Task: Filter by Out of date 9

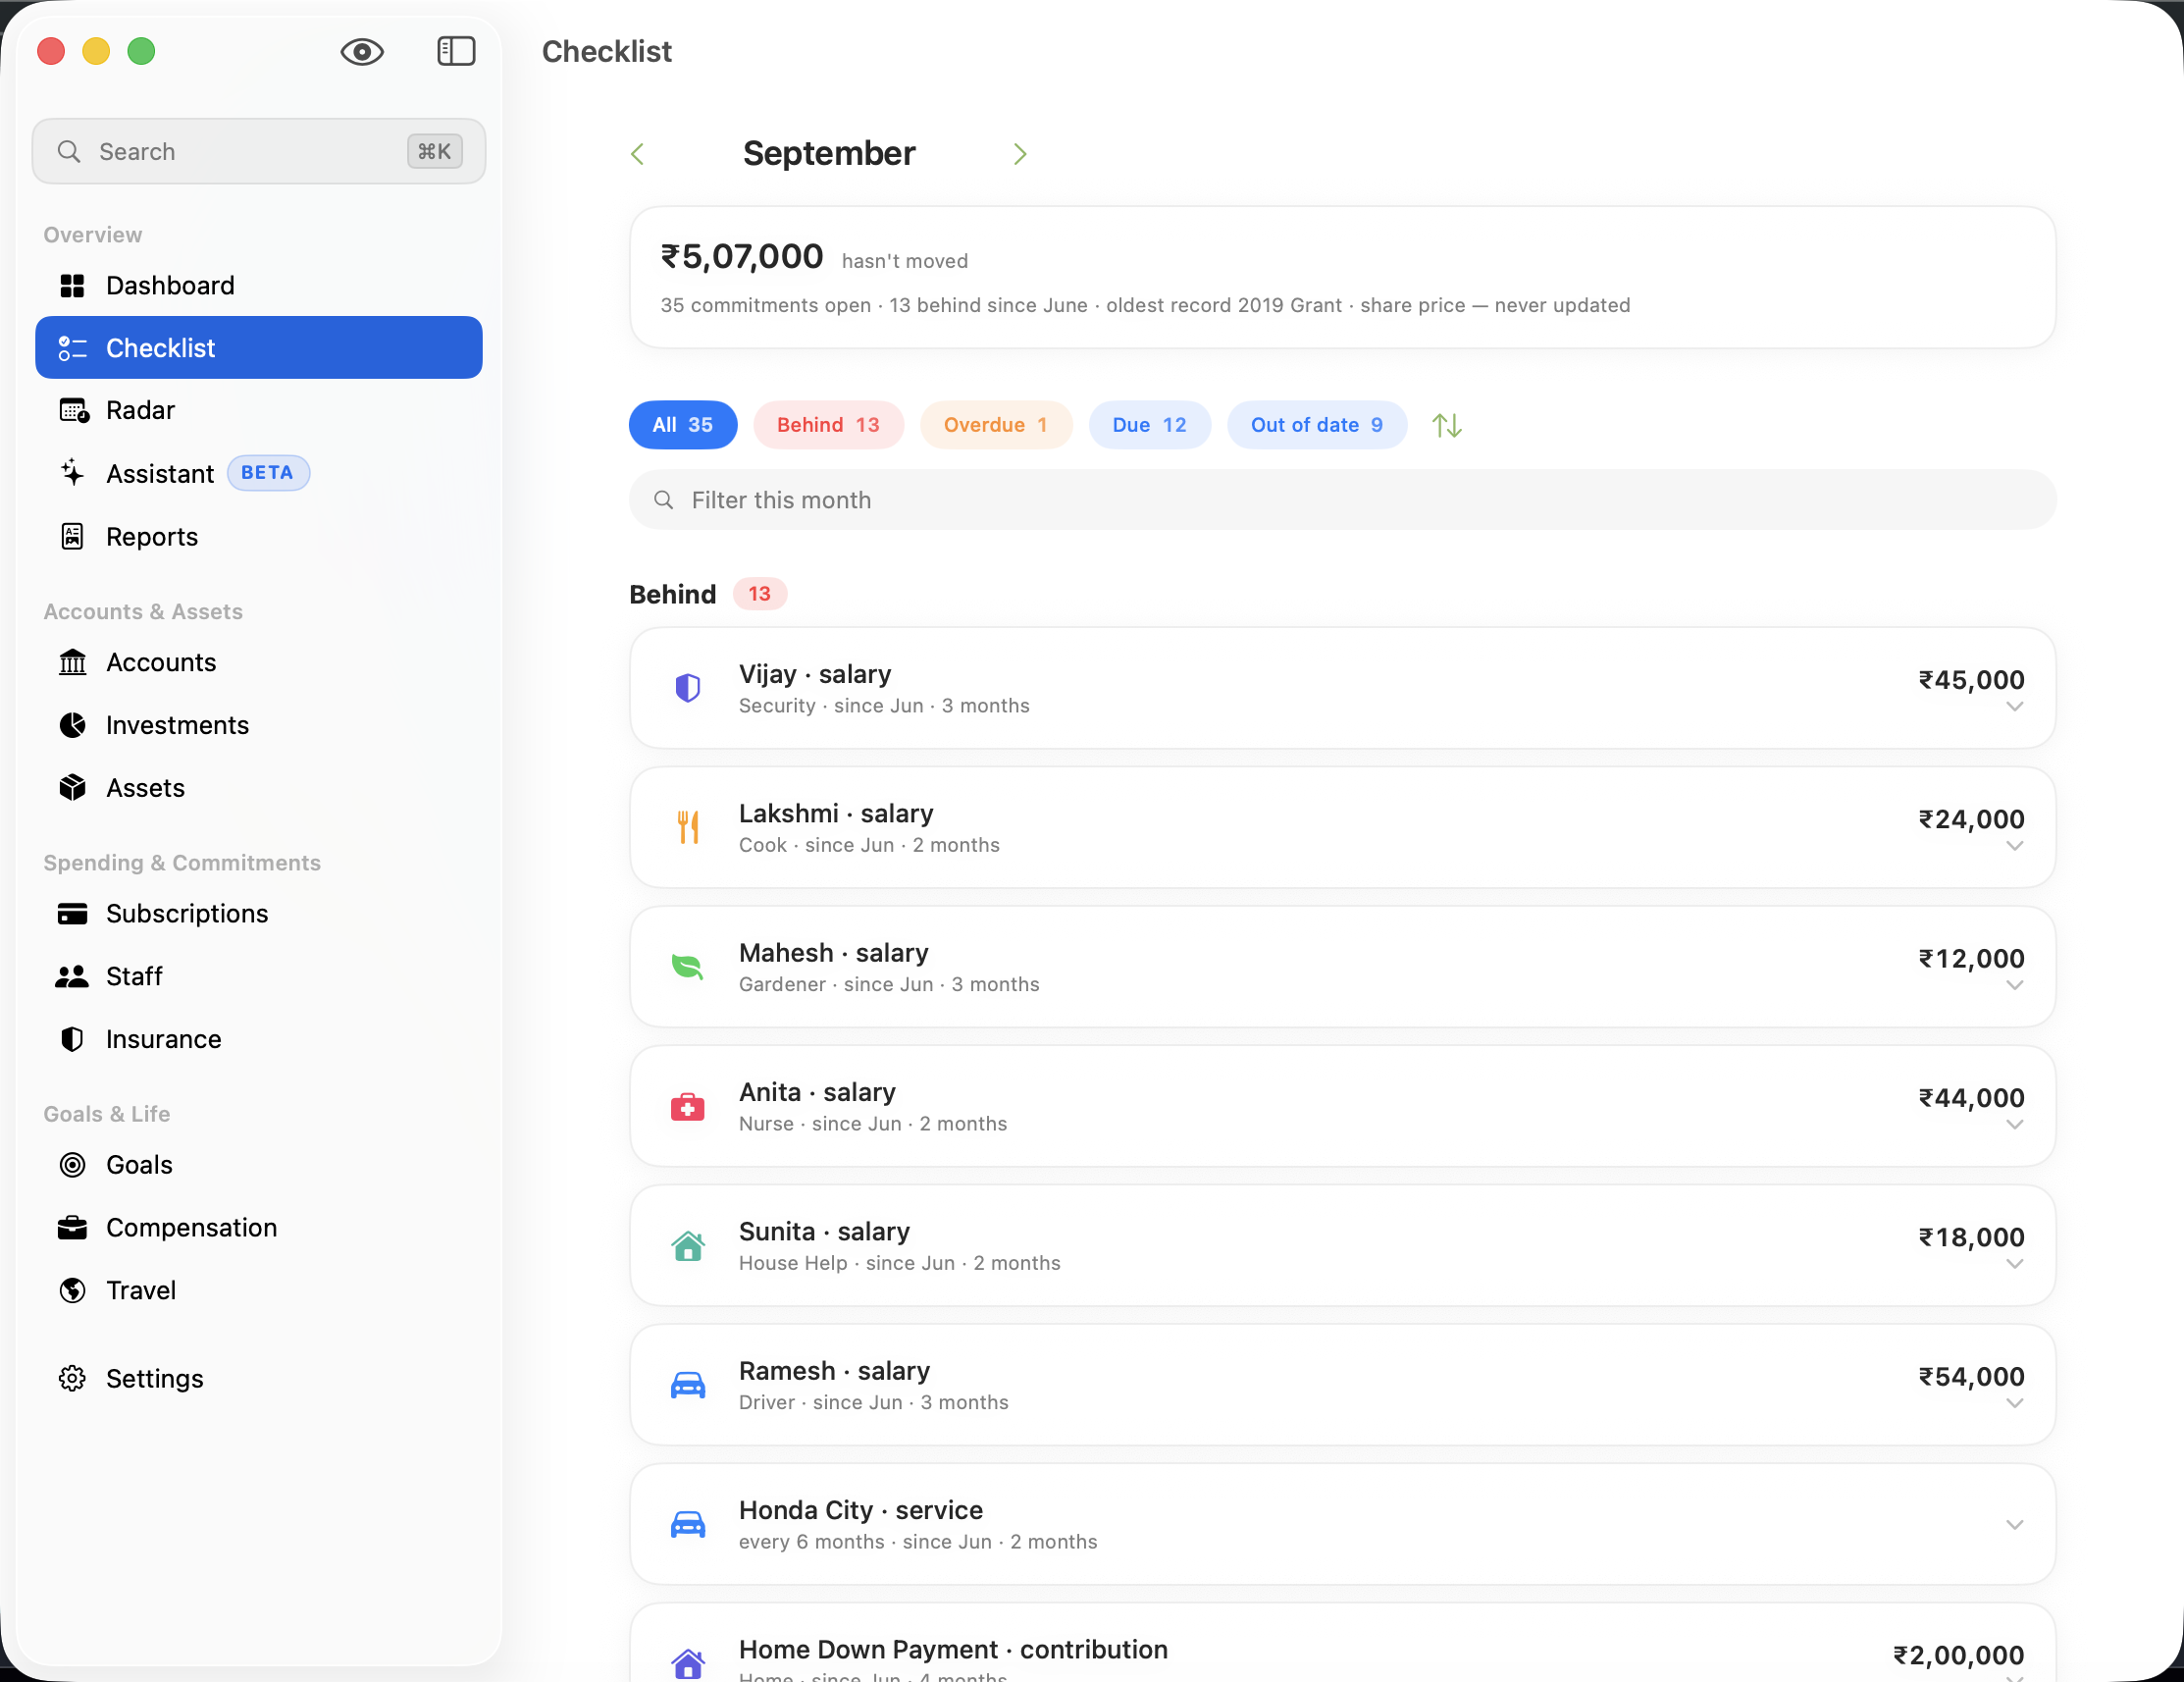Action: pyautogui.click(x=1317, y=425)
